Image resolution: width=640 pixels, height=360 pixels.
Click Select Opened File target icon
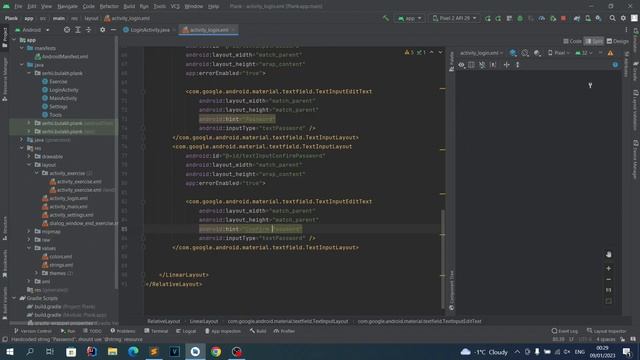click(67, 30)
